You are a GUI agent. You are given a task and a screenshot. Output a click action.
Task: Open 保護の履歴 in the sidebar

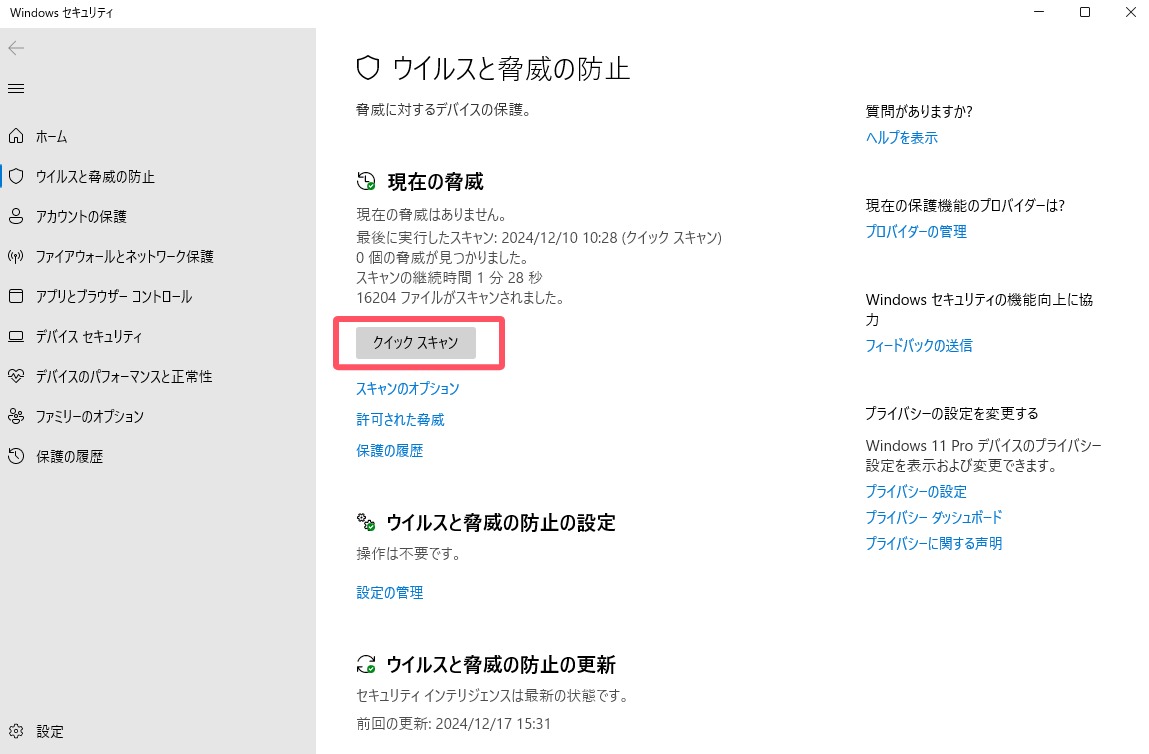69,456
